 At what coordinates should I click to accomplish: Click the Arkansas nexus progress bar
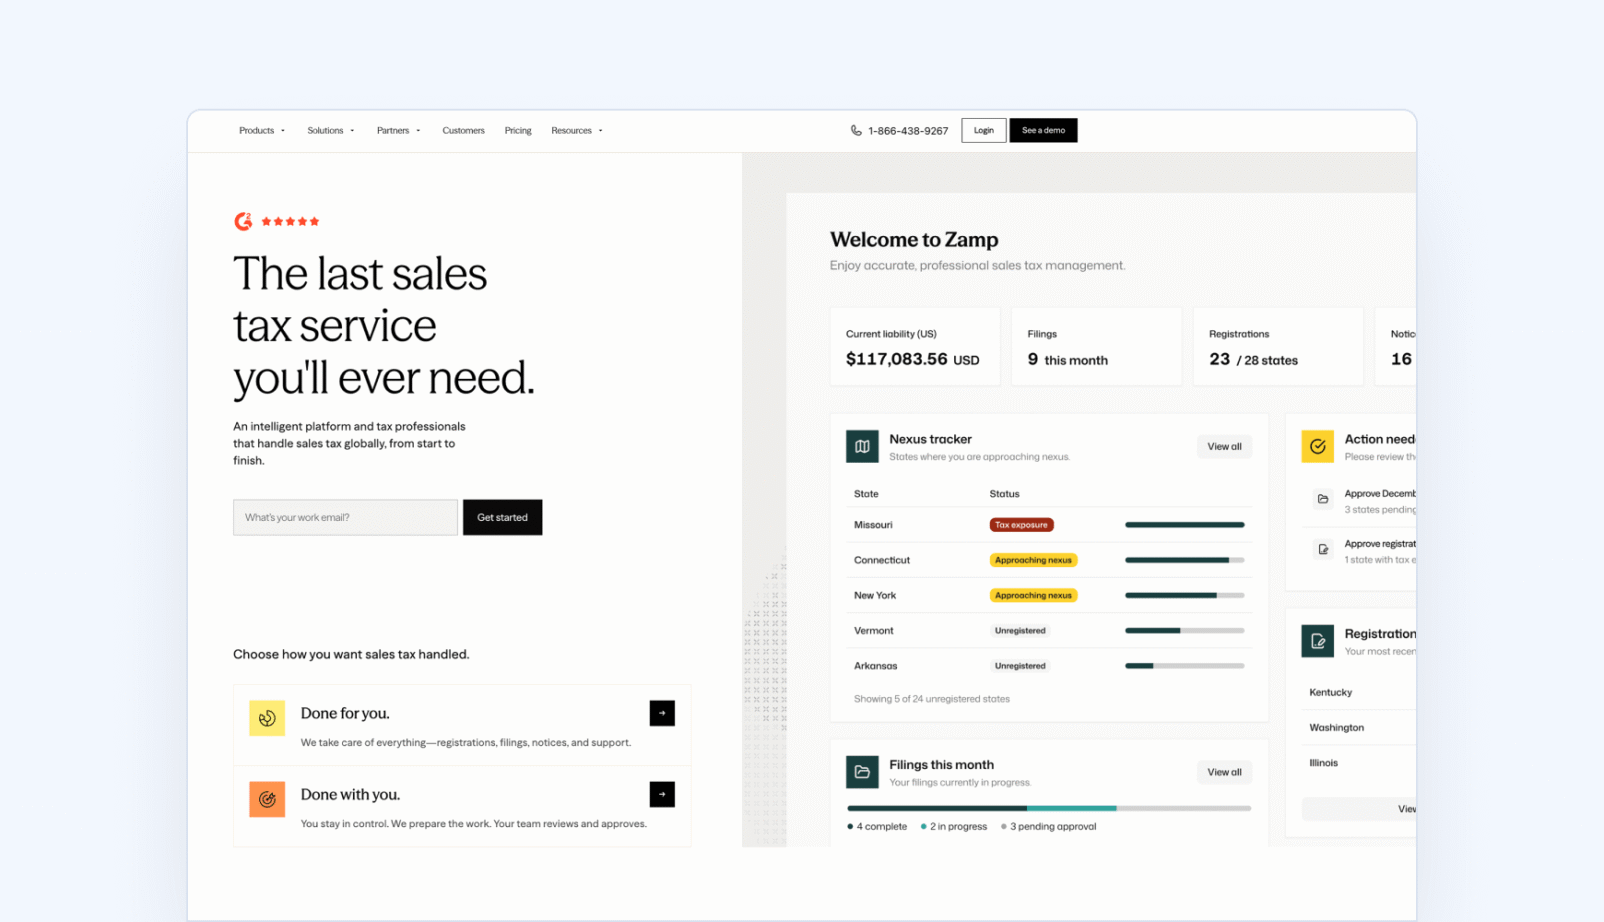click(x=1185, y=665)
